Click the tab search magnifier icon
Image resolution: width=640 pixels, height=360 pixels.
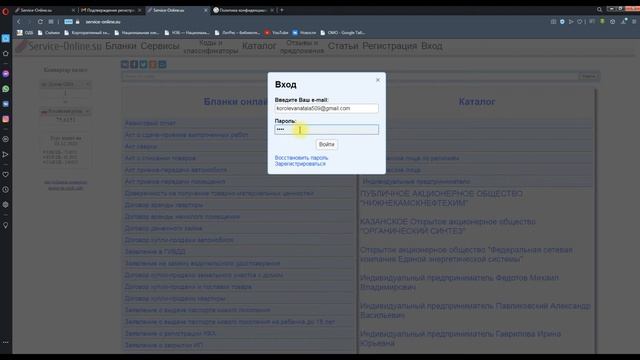coord(599,9)
